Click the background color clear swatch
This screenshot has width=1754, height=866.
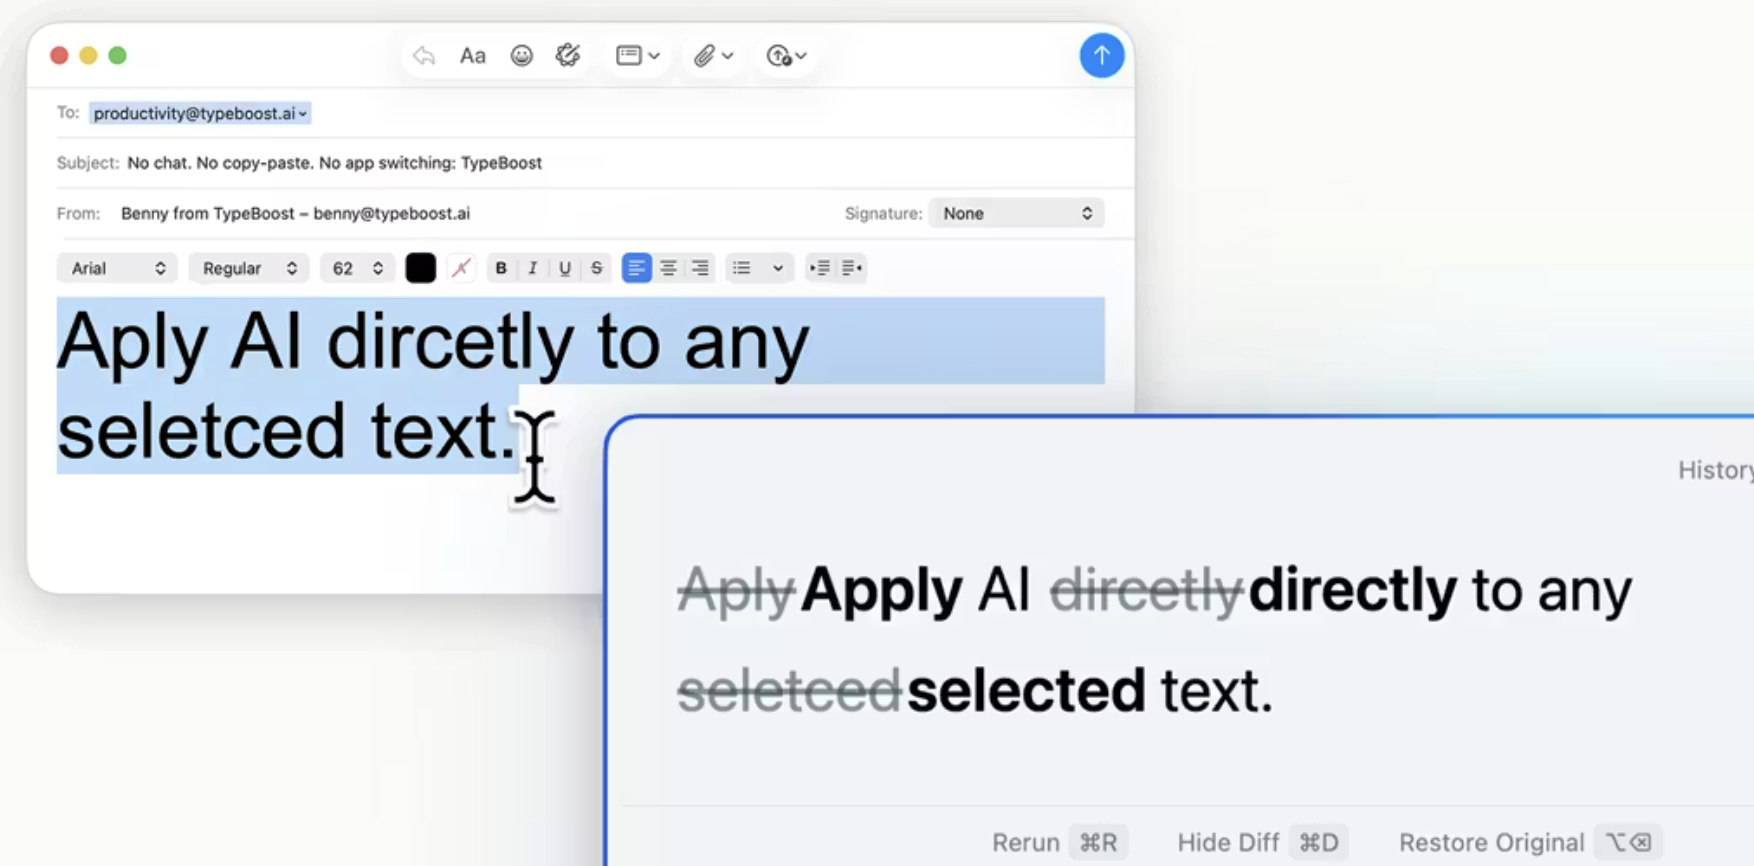point(461,268)
